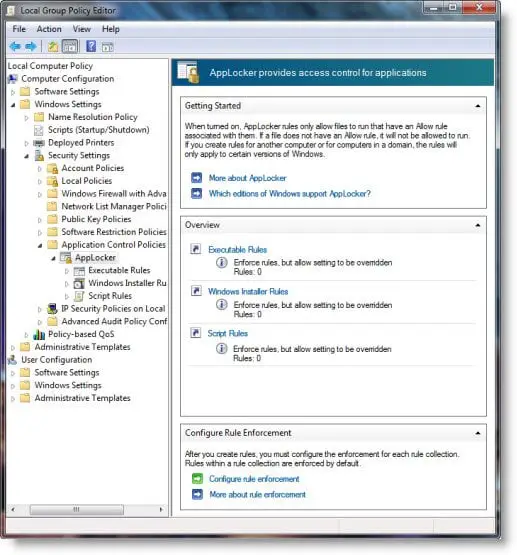This screenshot has height=555, width=517.
Task: Click the tree pane scroll right arrow
Action: [x=161, y=509]
